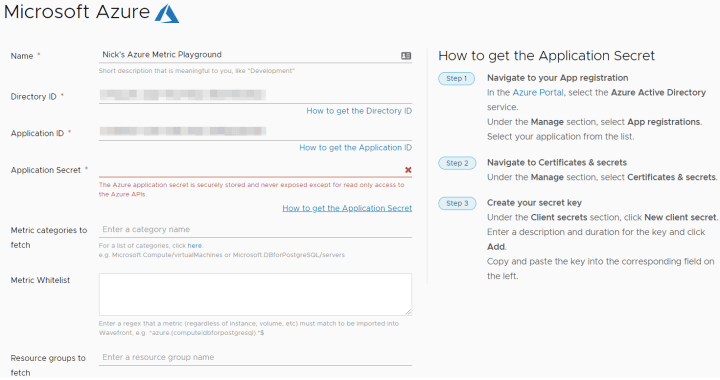Click inside the Metric Whitelist text area
Image resolution: width=720 pixels, height=380 pixels.
click(x=255, y=294)
